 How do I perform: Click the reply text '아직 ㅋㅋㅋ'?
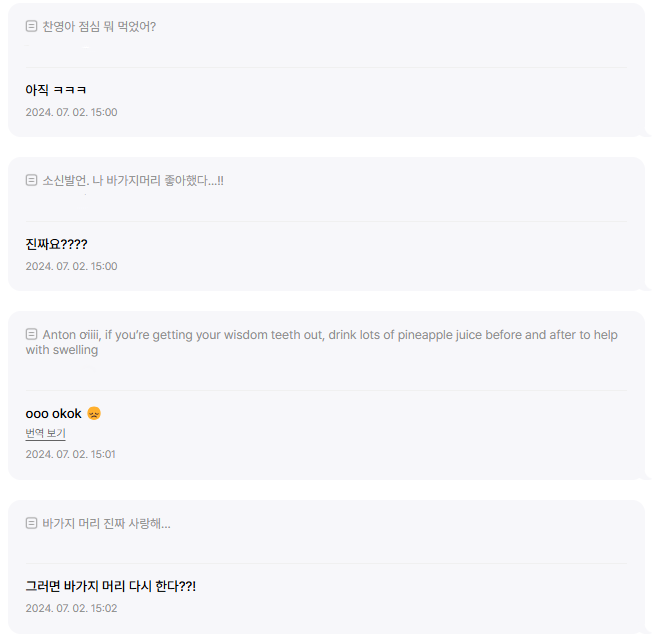[56, 90]
